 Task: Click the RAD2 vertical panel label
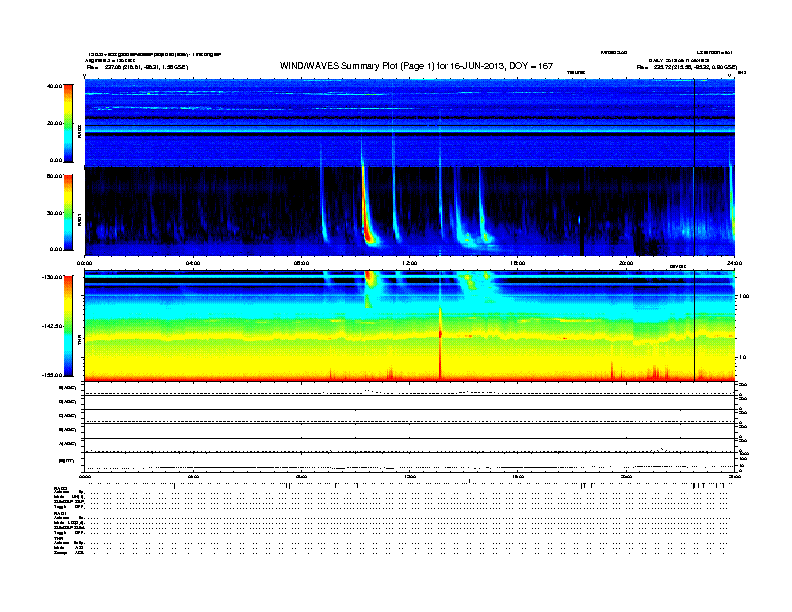pyautogui.click(x=79, y=131)
